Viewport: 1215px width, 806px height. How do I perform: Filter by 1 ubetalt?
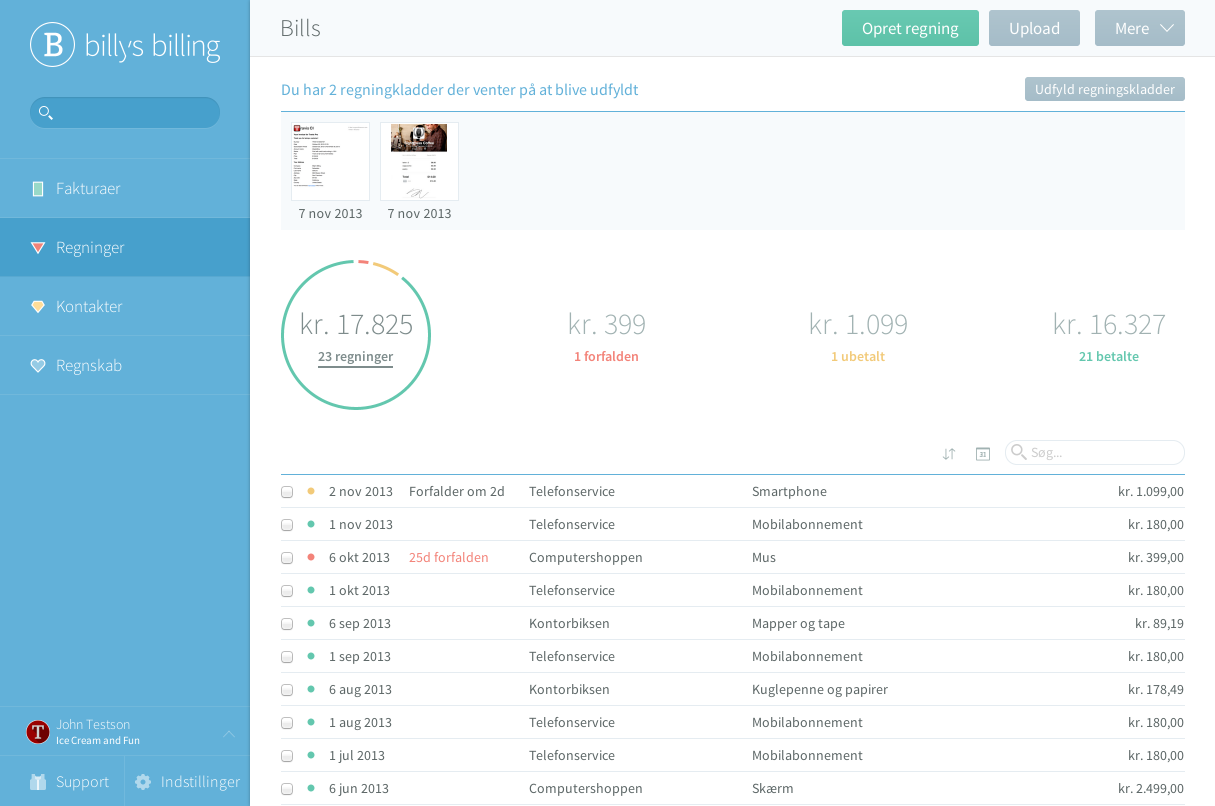point(858,357)
